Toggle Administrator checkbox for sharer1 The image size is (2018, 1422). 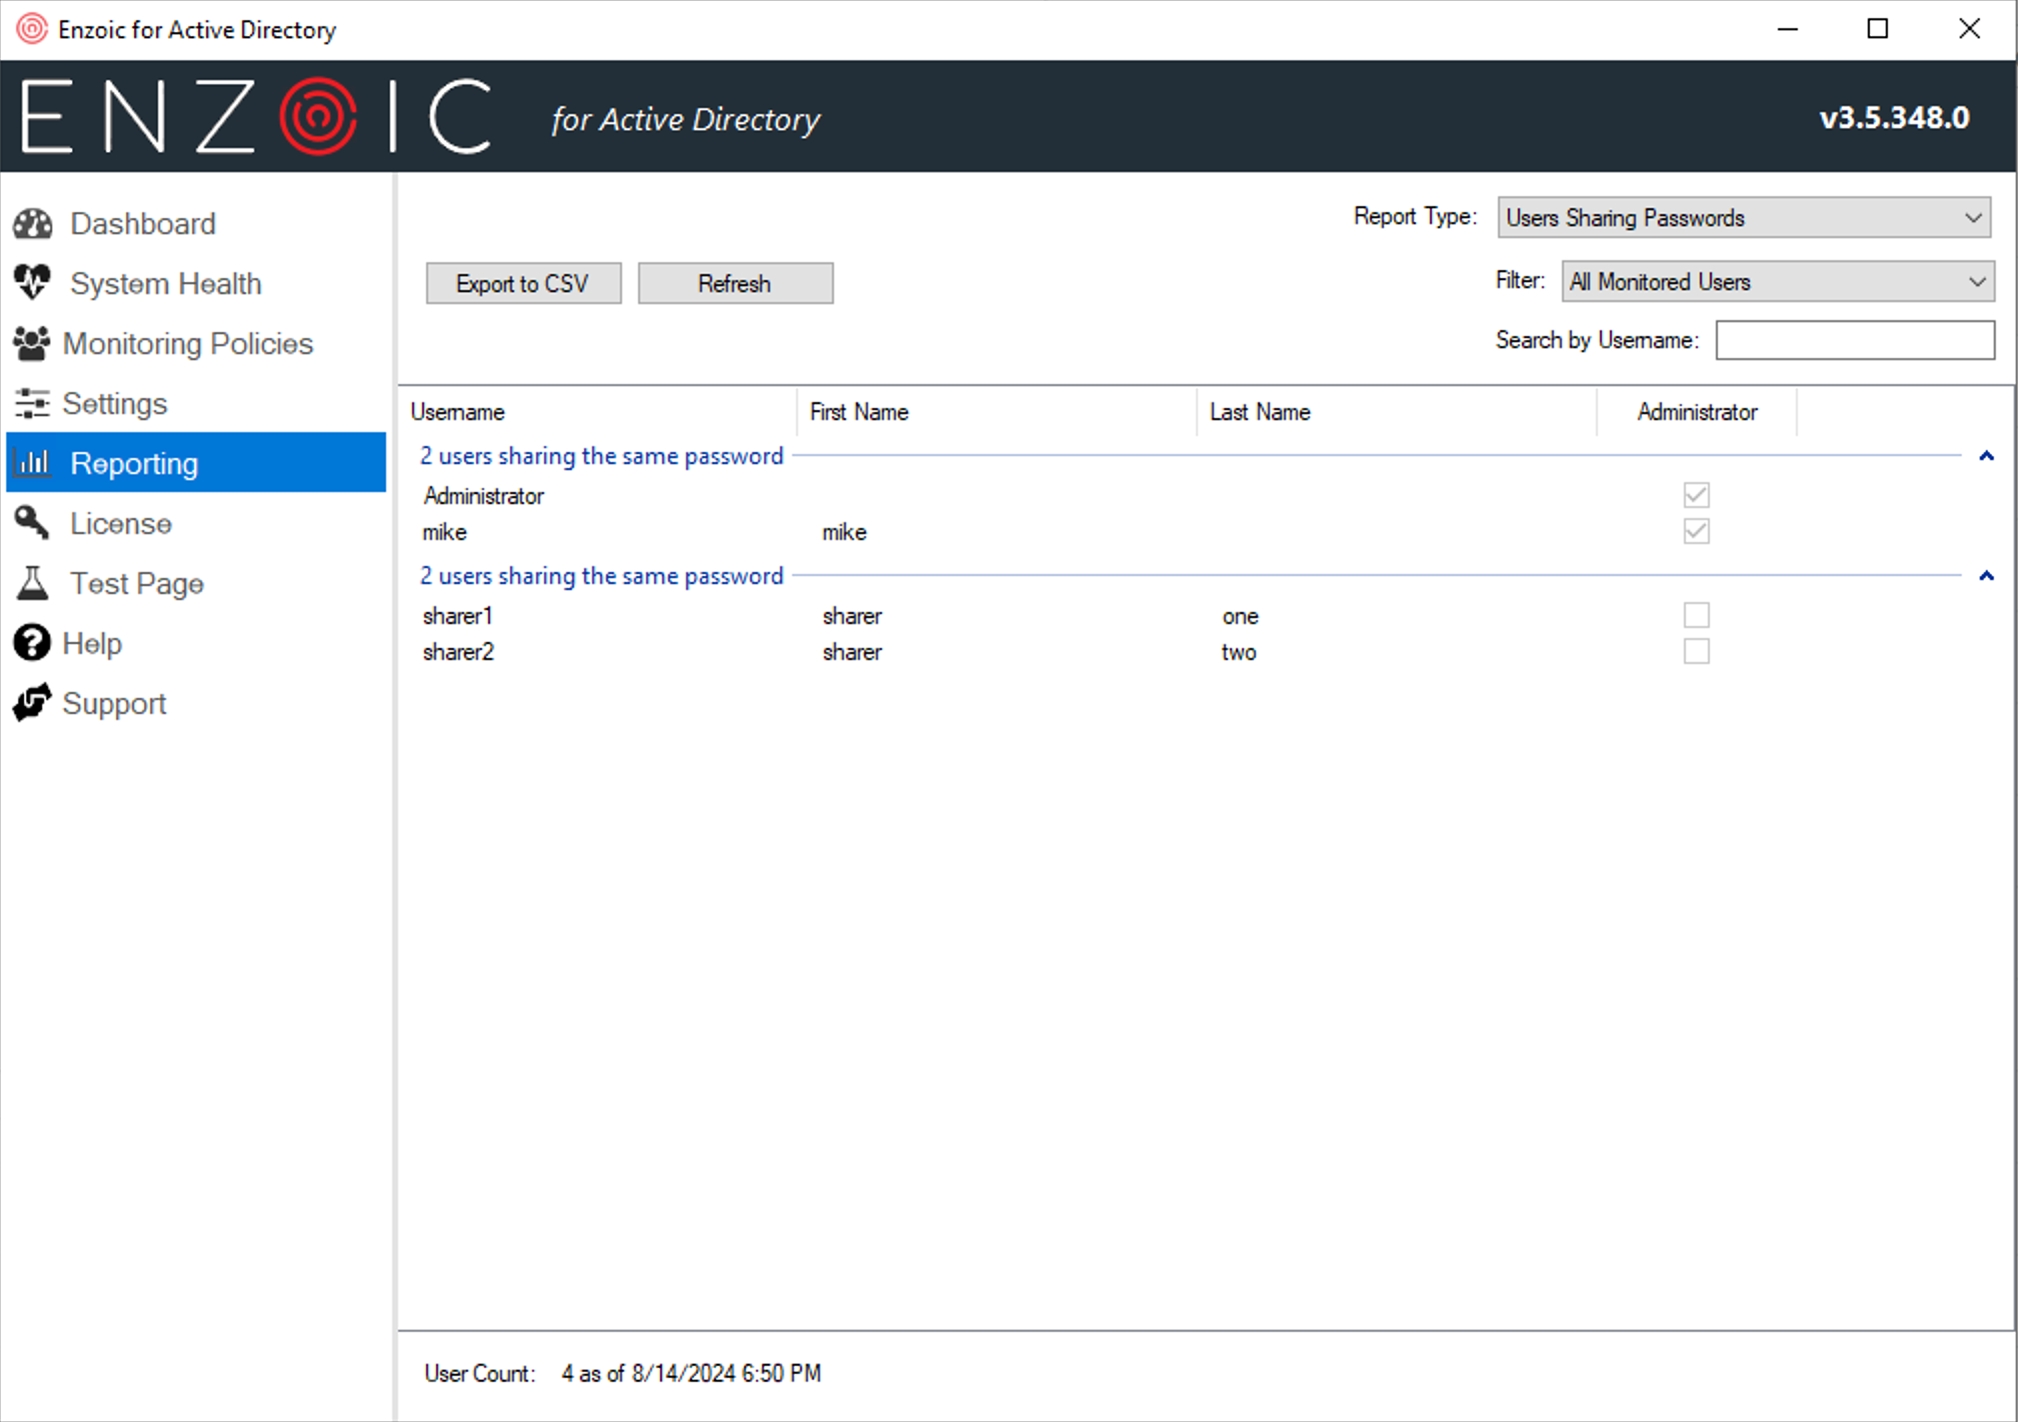click(x=1696, y=615)
